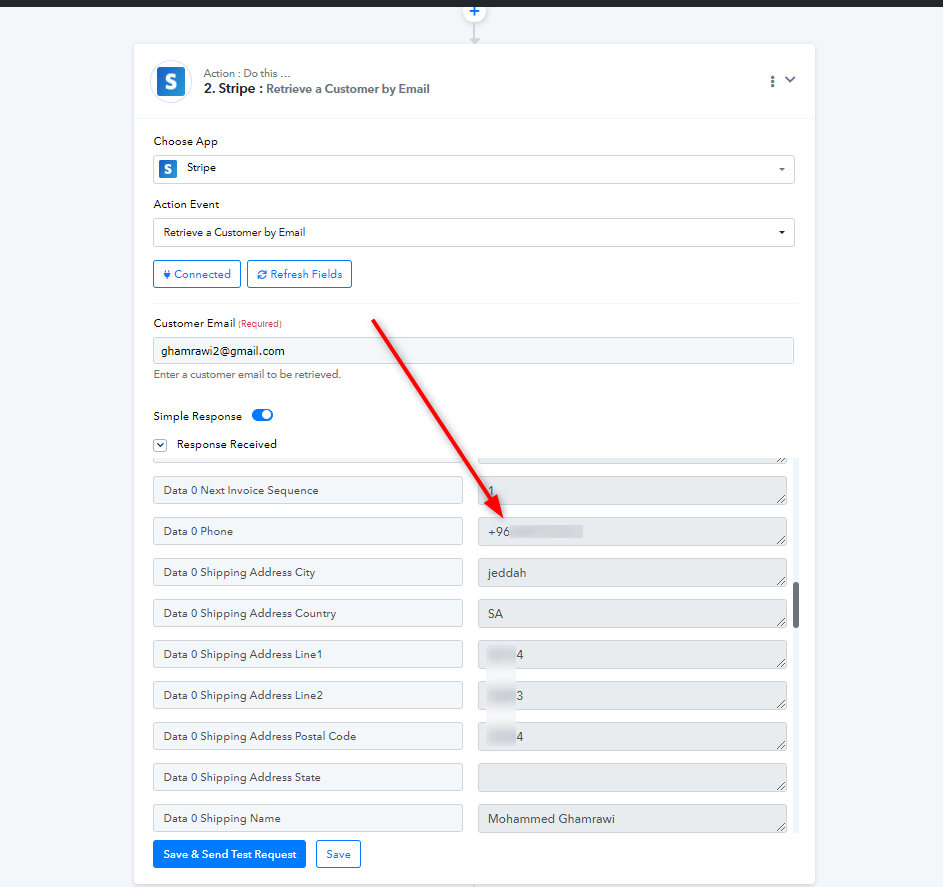Click the Stripe logo in step header
This screenshot has width=943, height=887.
coord(171,81)
